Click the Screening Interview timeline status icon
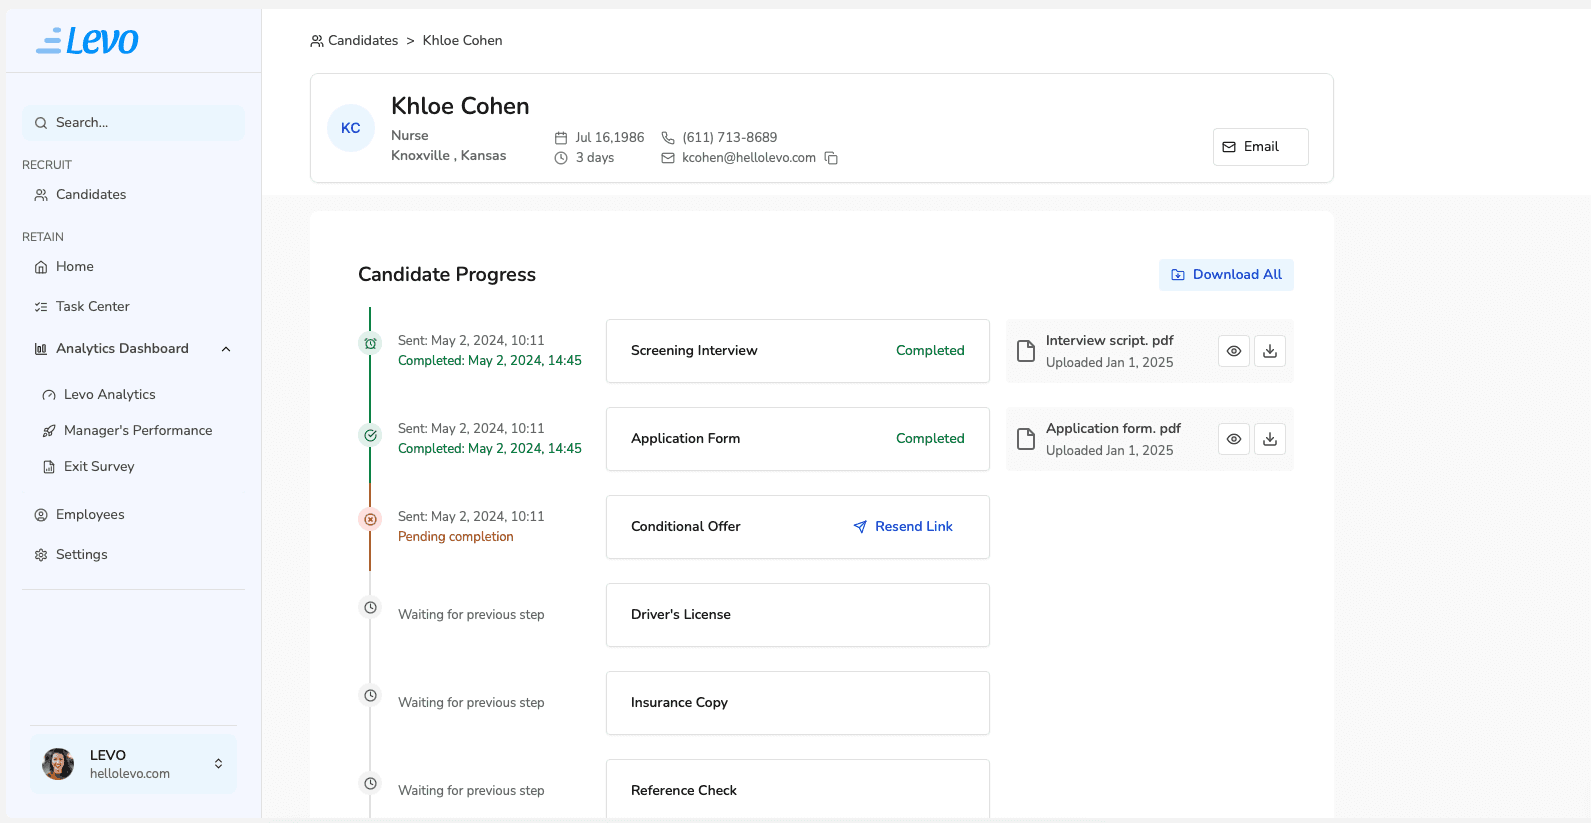Viewport: 1591px width, 823px height. click(x=370, y=343)
